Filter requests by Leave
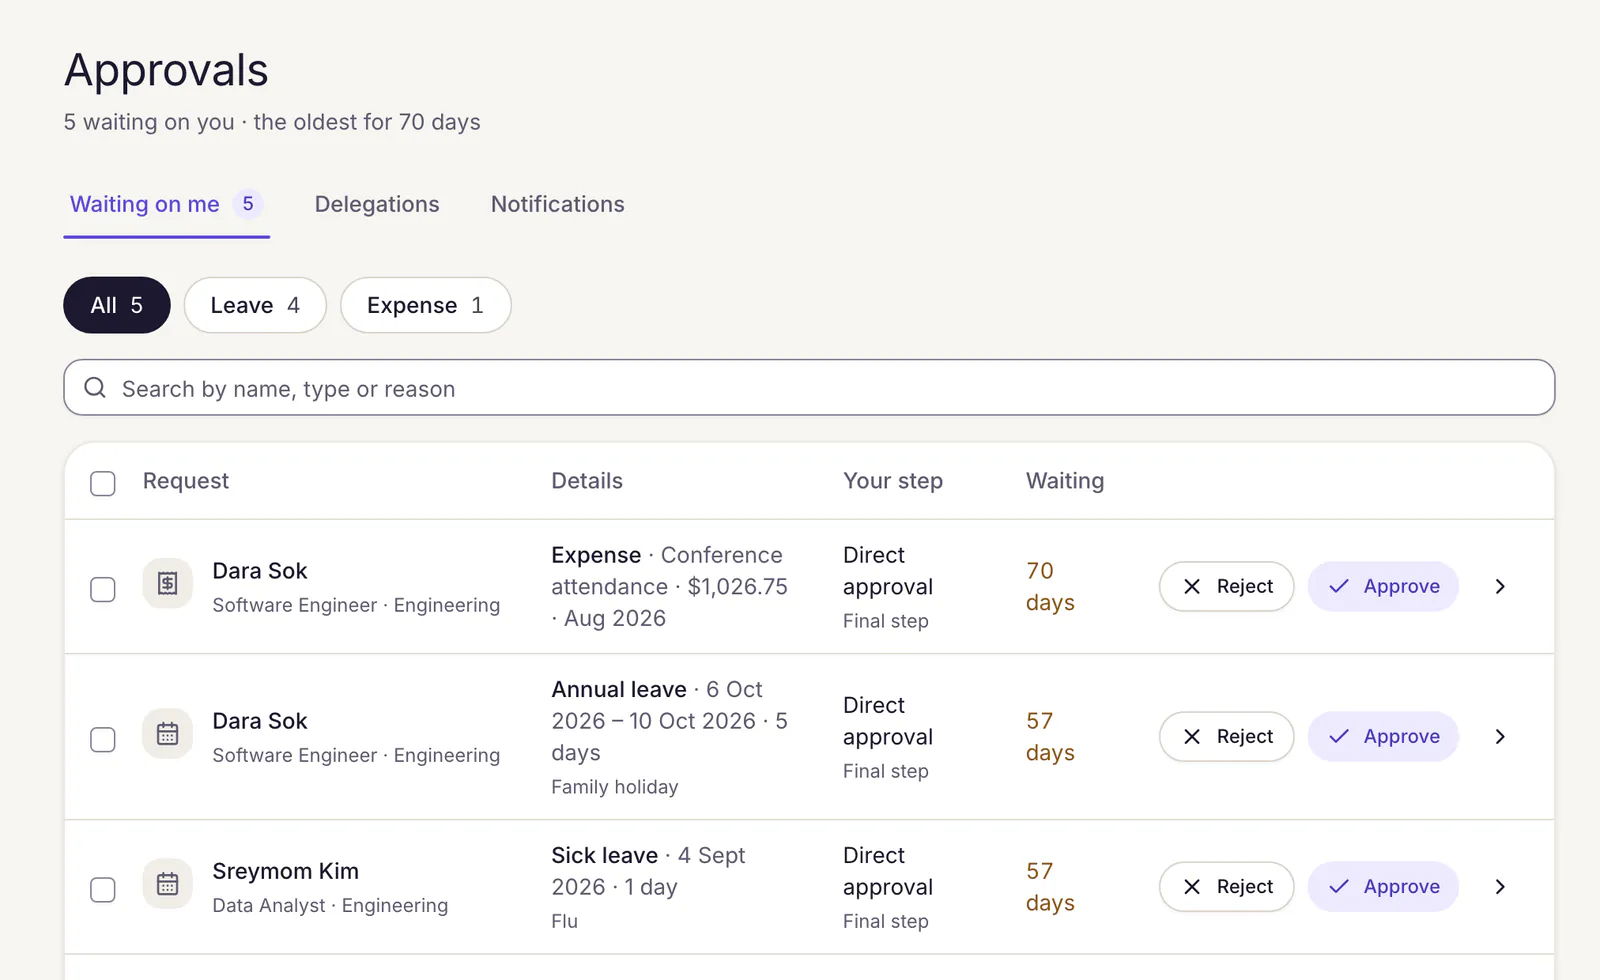 pos(255,305)
